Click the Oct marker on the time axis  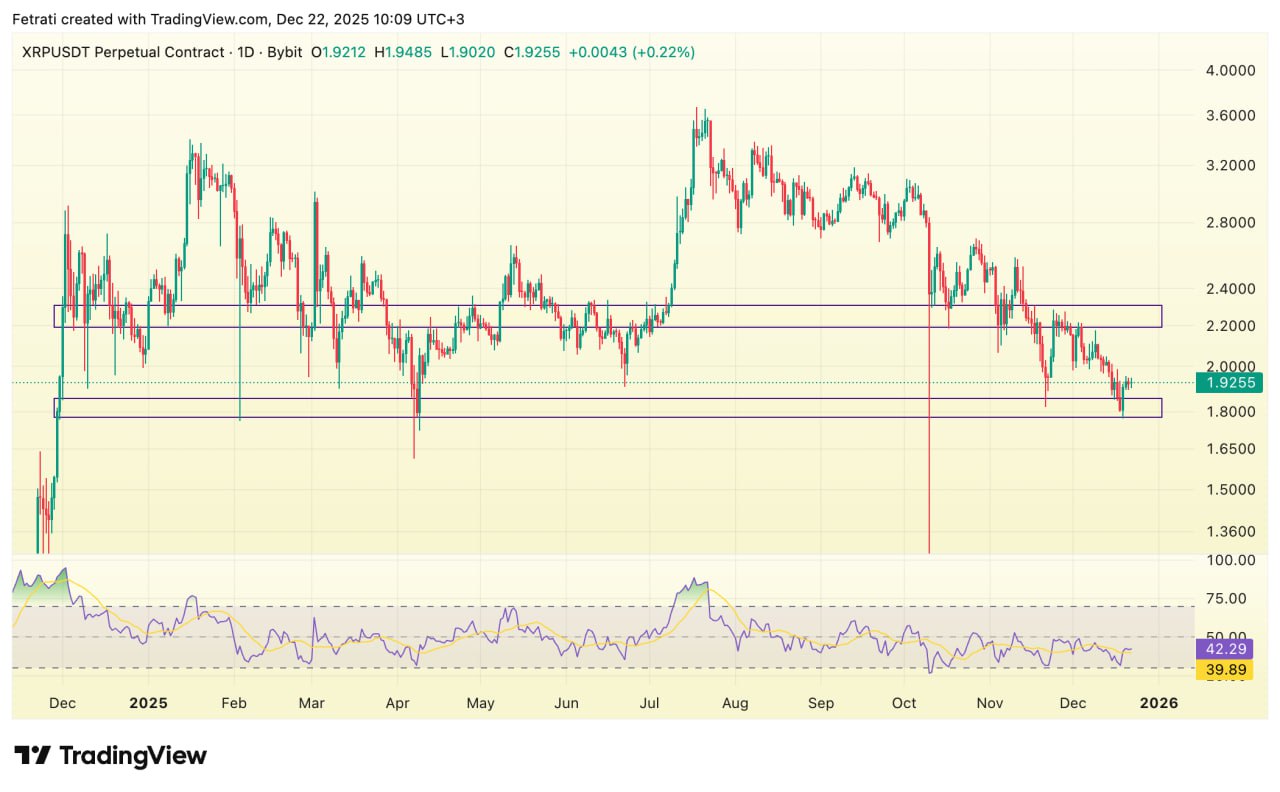[905, 703]
